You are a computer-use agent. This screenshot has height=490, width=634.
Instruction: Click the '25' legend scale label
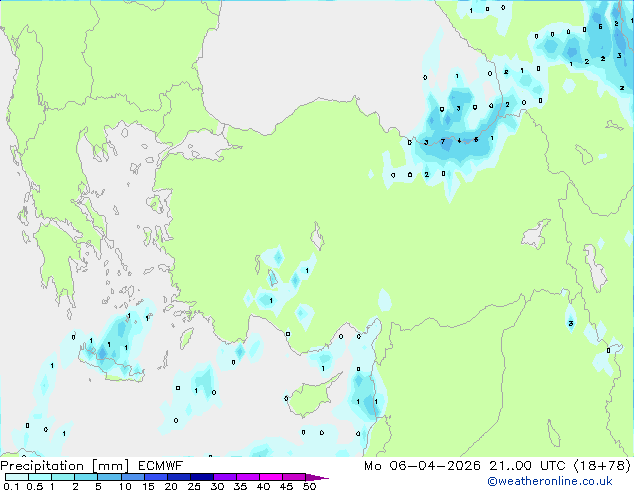[194, 486]
